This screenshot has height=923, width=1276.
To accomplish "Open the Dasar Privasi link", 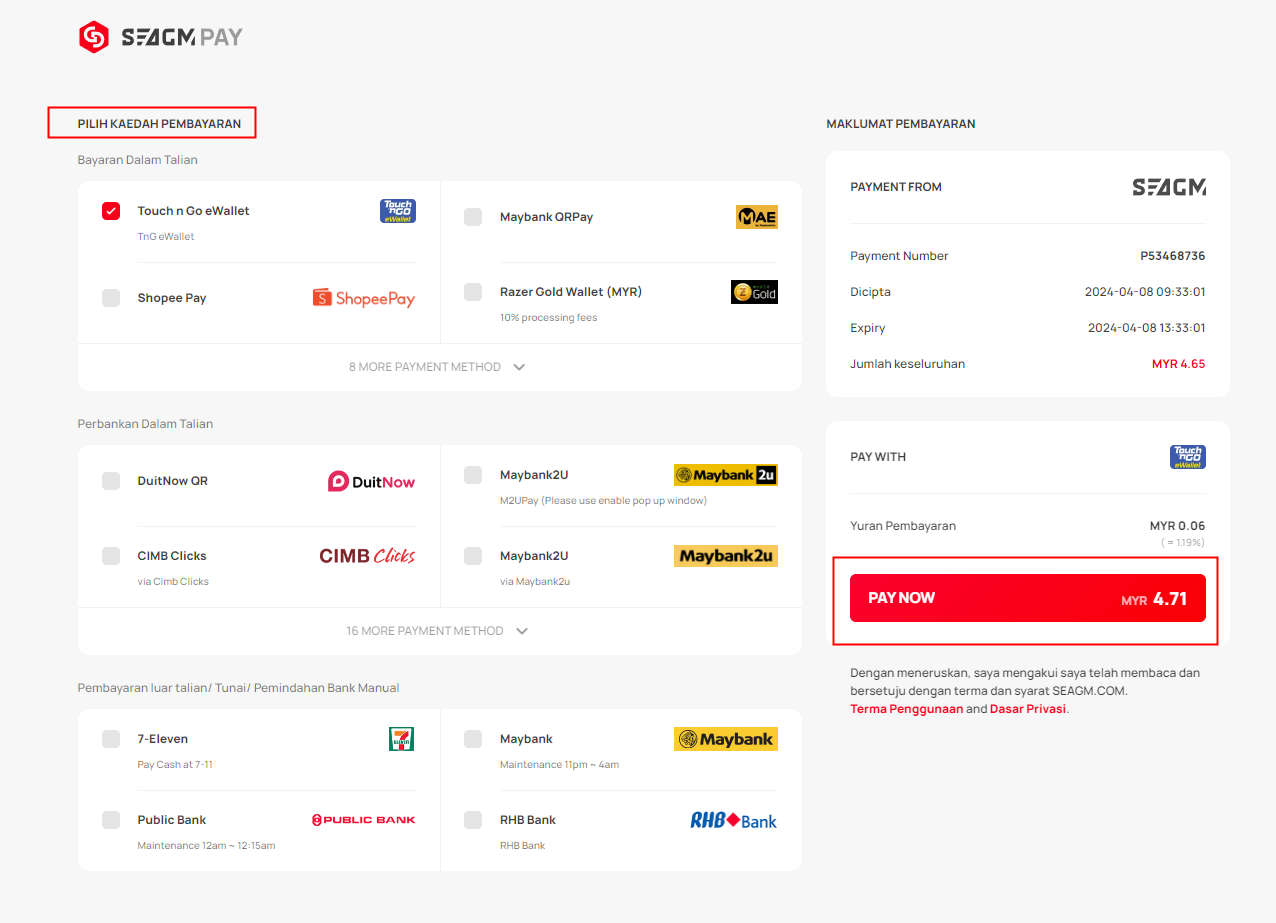I will (x=1028, y=709).
